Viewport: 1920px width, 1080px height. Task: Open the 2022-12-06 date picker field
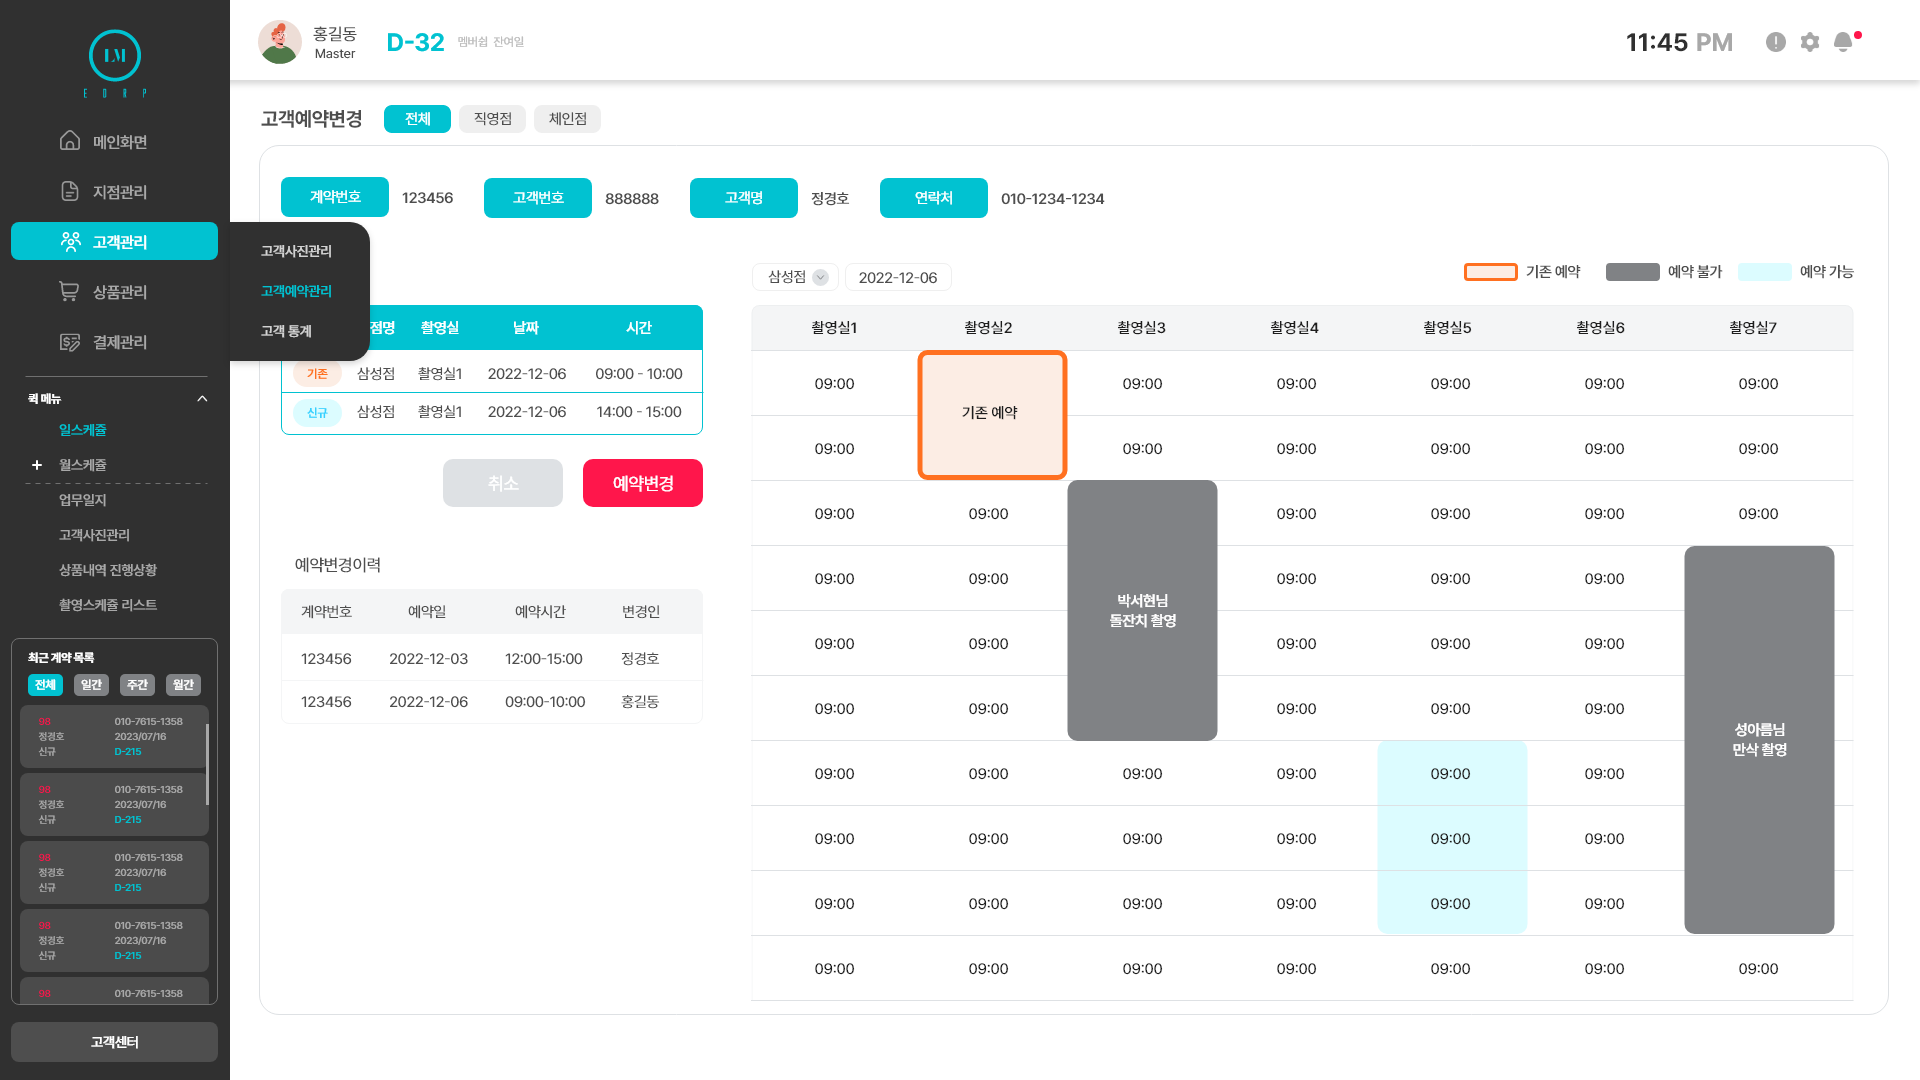click(897, 277)
